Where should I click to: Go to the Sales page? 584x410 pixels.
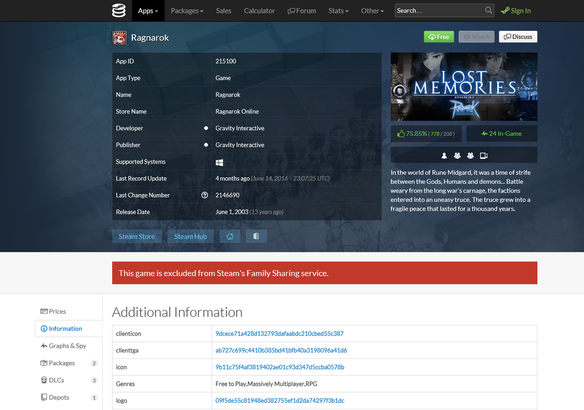tap(223, 11)
